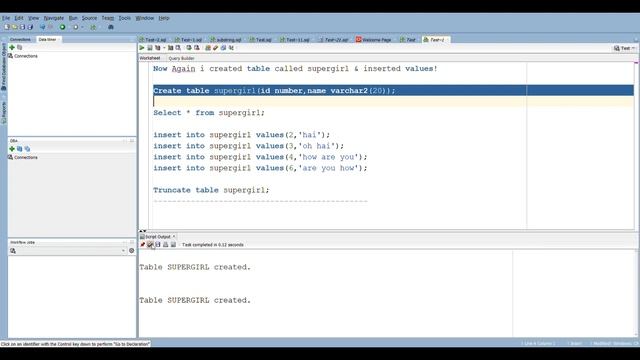Screen dimensions: 640x360
Task: Click the Commit icon in worksheet toolbar
Action: 189,48
